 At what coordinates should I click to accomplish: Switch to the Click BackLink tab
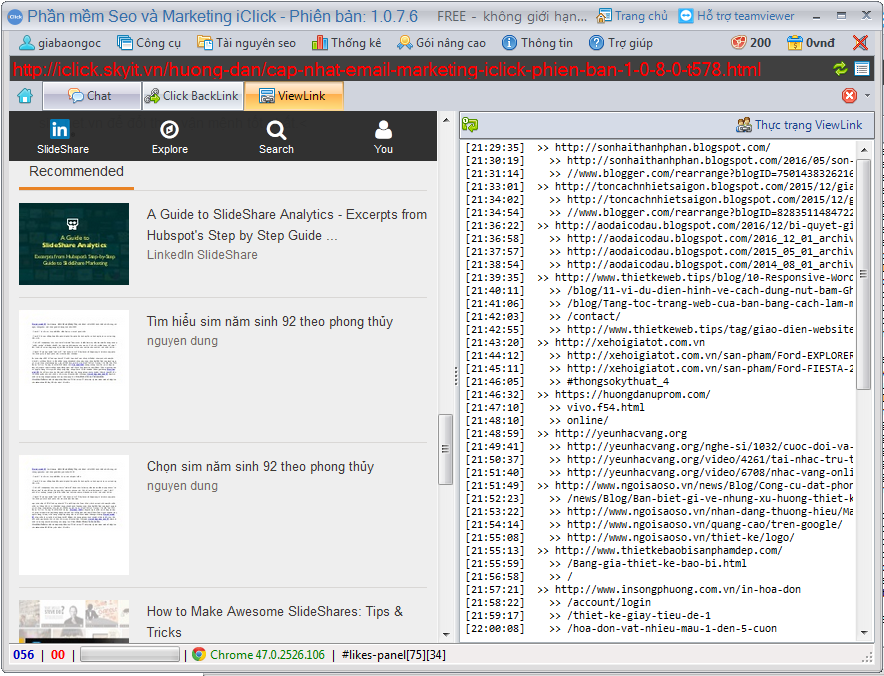pyautogui.click(x=192, y=96)
